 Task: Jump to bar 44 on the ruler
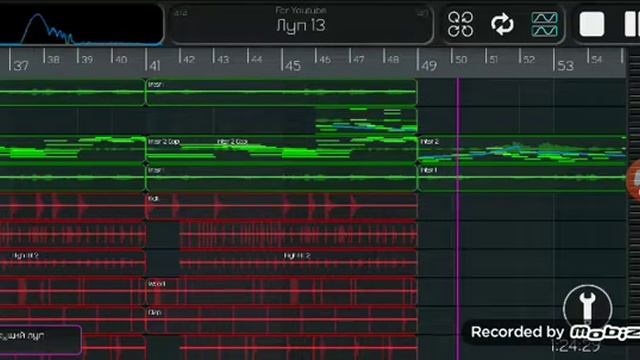(x=256, y=60)
